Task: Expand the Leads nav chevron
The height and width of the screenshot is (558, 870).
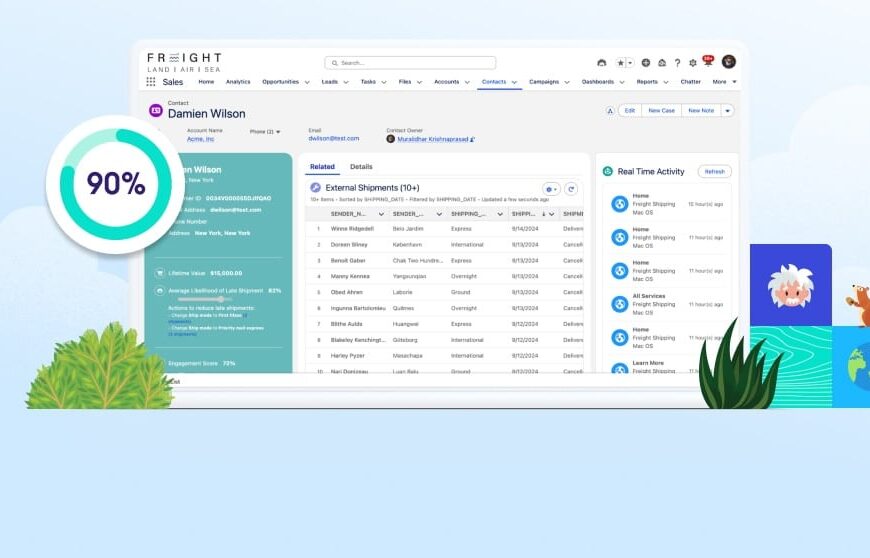Action: click(346, 82)
